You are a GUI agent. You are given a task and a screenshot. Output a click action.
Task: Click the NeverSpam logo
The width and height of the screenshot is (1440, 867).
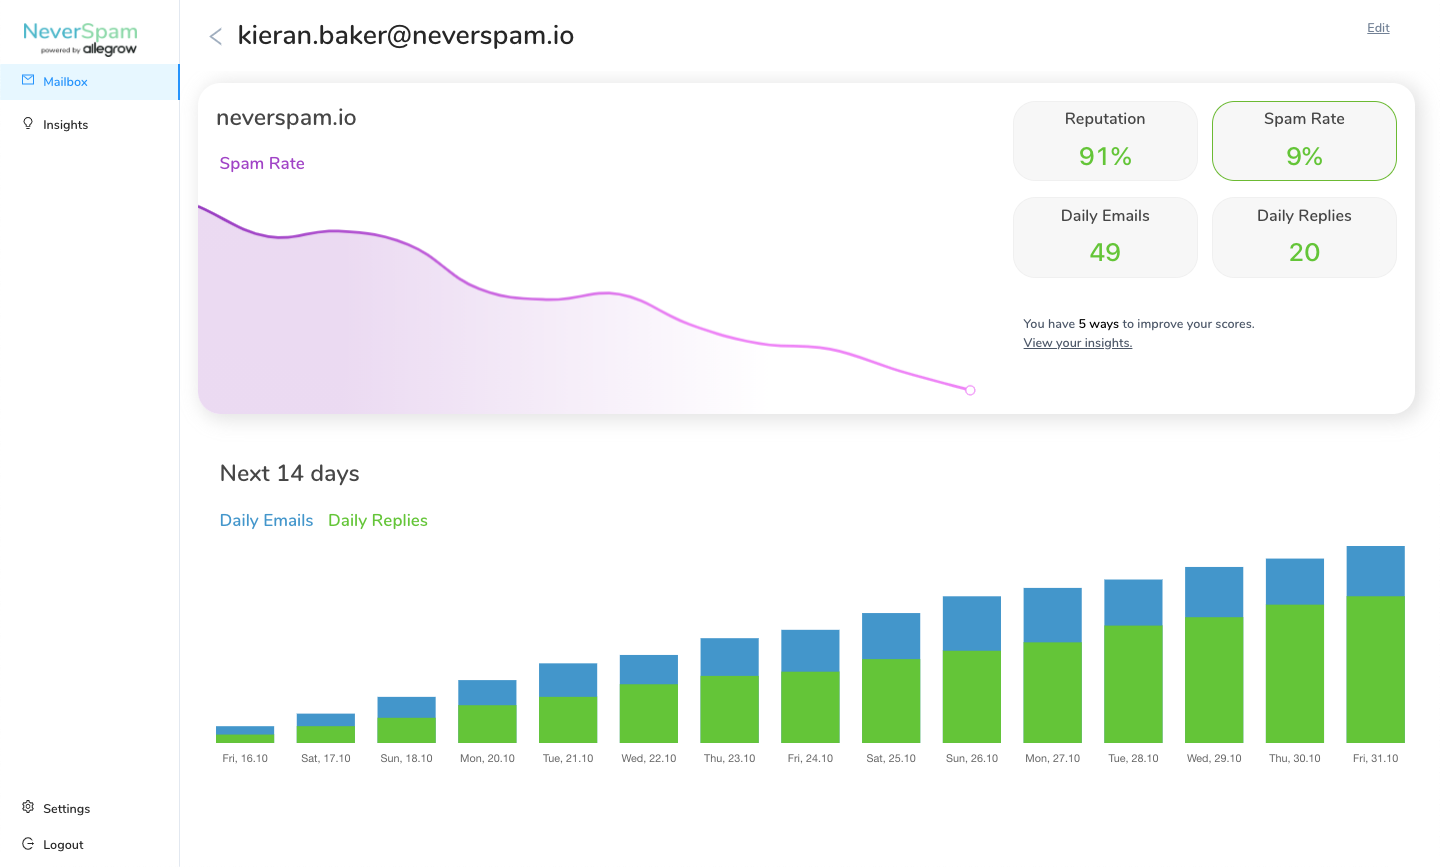point(80,39)
